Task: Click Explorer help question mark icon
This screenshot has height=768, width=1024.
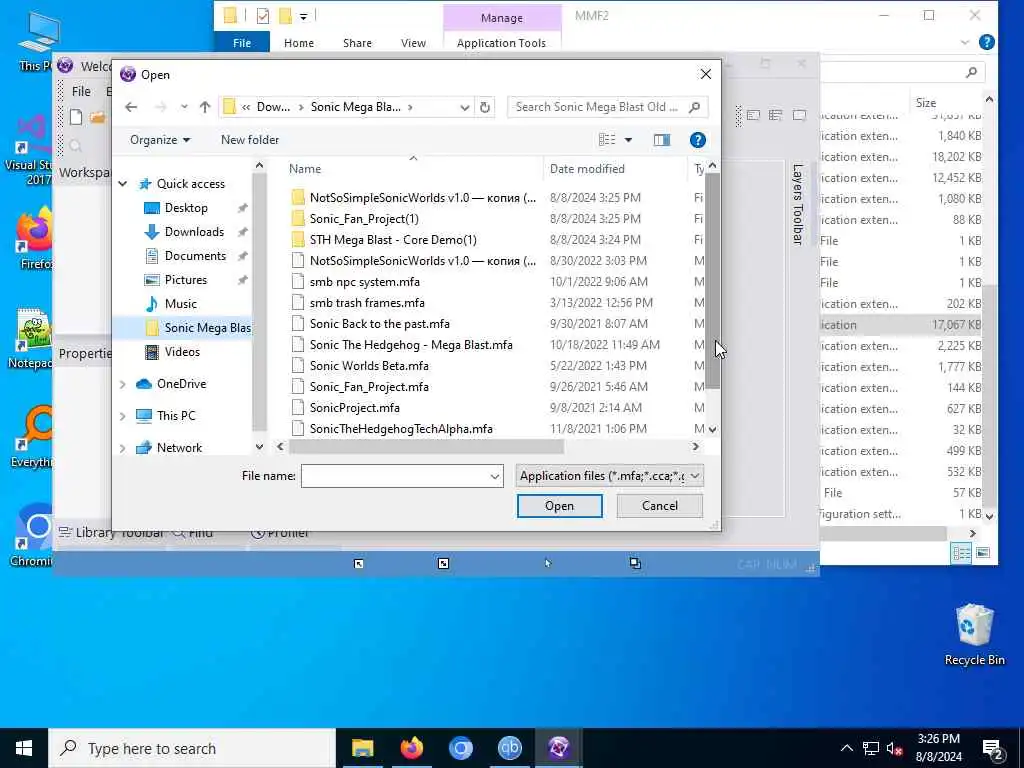Action: [x=987, y=42]
